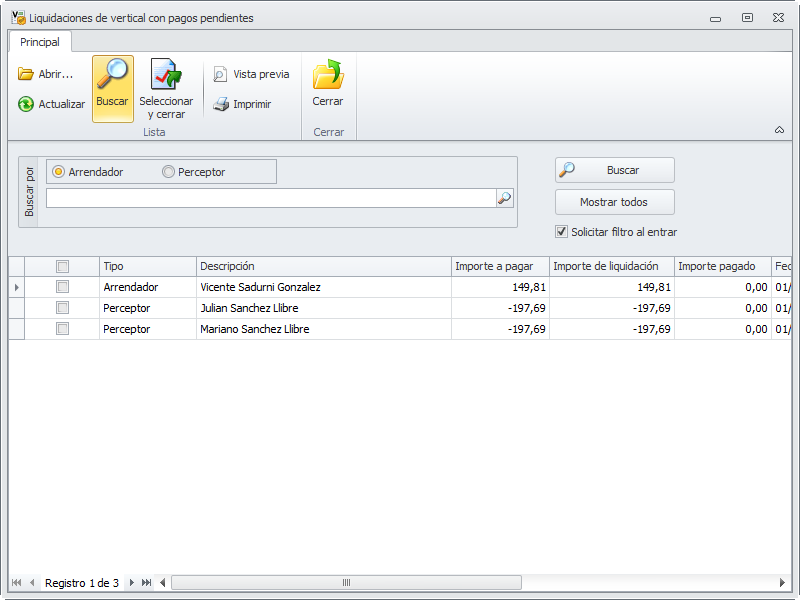This screenshot has width=800, height=600.
Task: Click the Actualizar refresh icon
Action: (26, 104)
